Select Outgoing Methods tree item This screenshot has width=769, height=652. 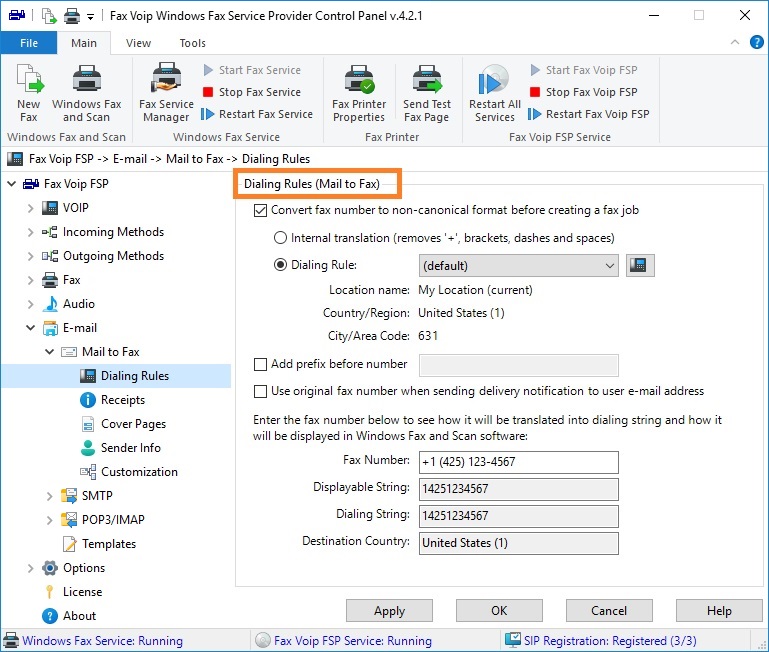pos(113,256)
